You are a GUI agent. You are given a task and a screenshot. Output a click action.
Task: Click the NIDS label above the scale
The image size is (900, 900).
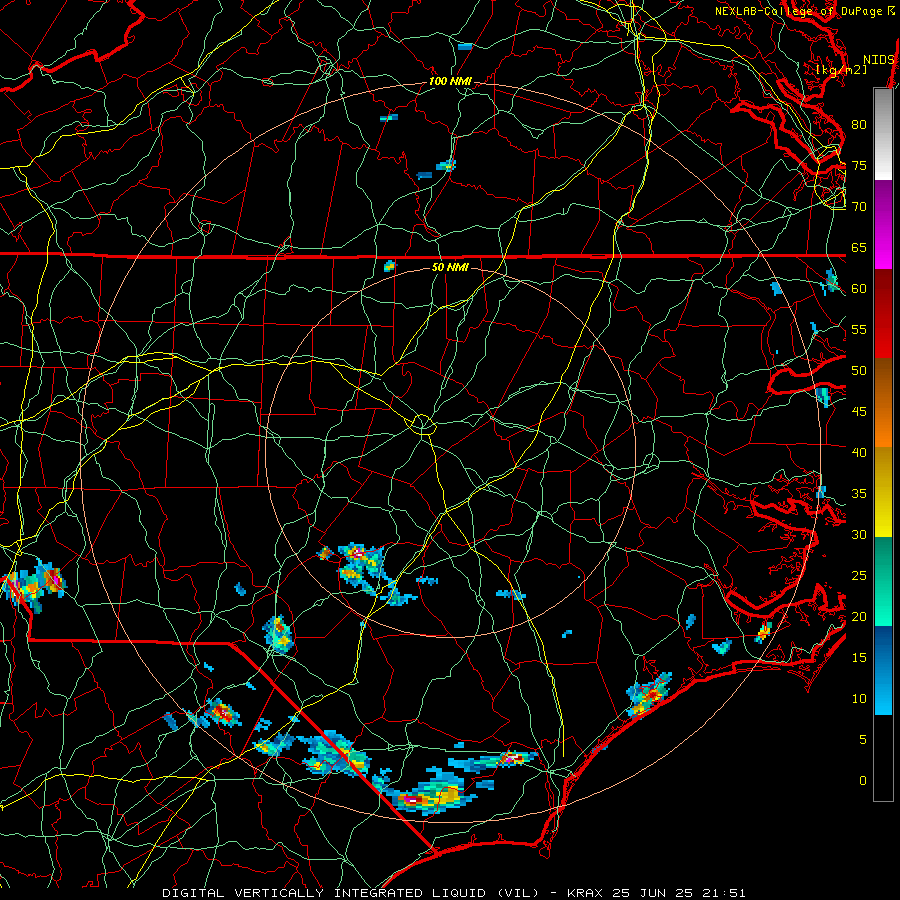click(x=879, y=60)
